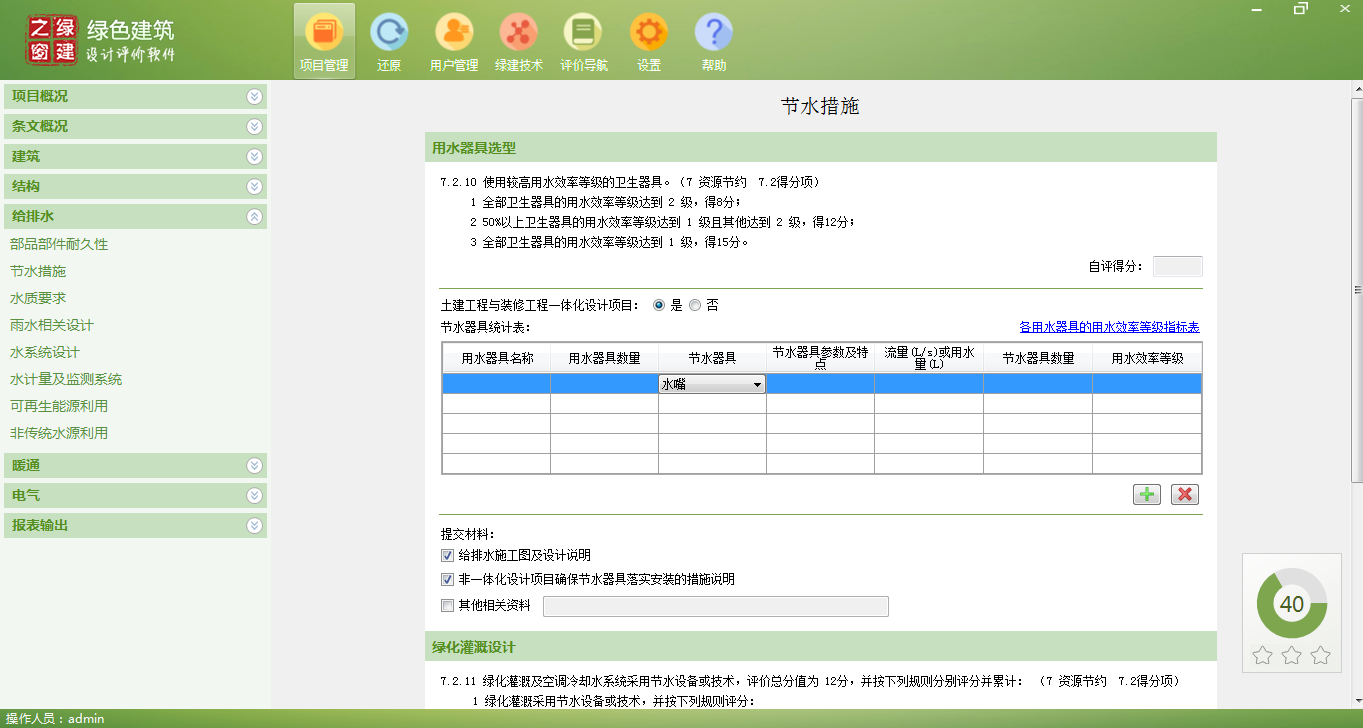Select 水质要求 in sidebar
The height and width of the screenshot is (728, 1363).
pos(38,298)
